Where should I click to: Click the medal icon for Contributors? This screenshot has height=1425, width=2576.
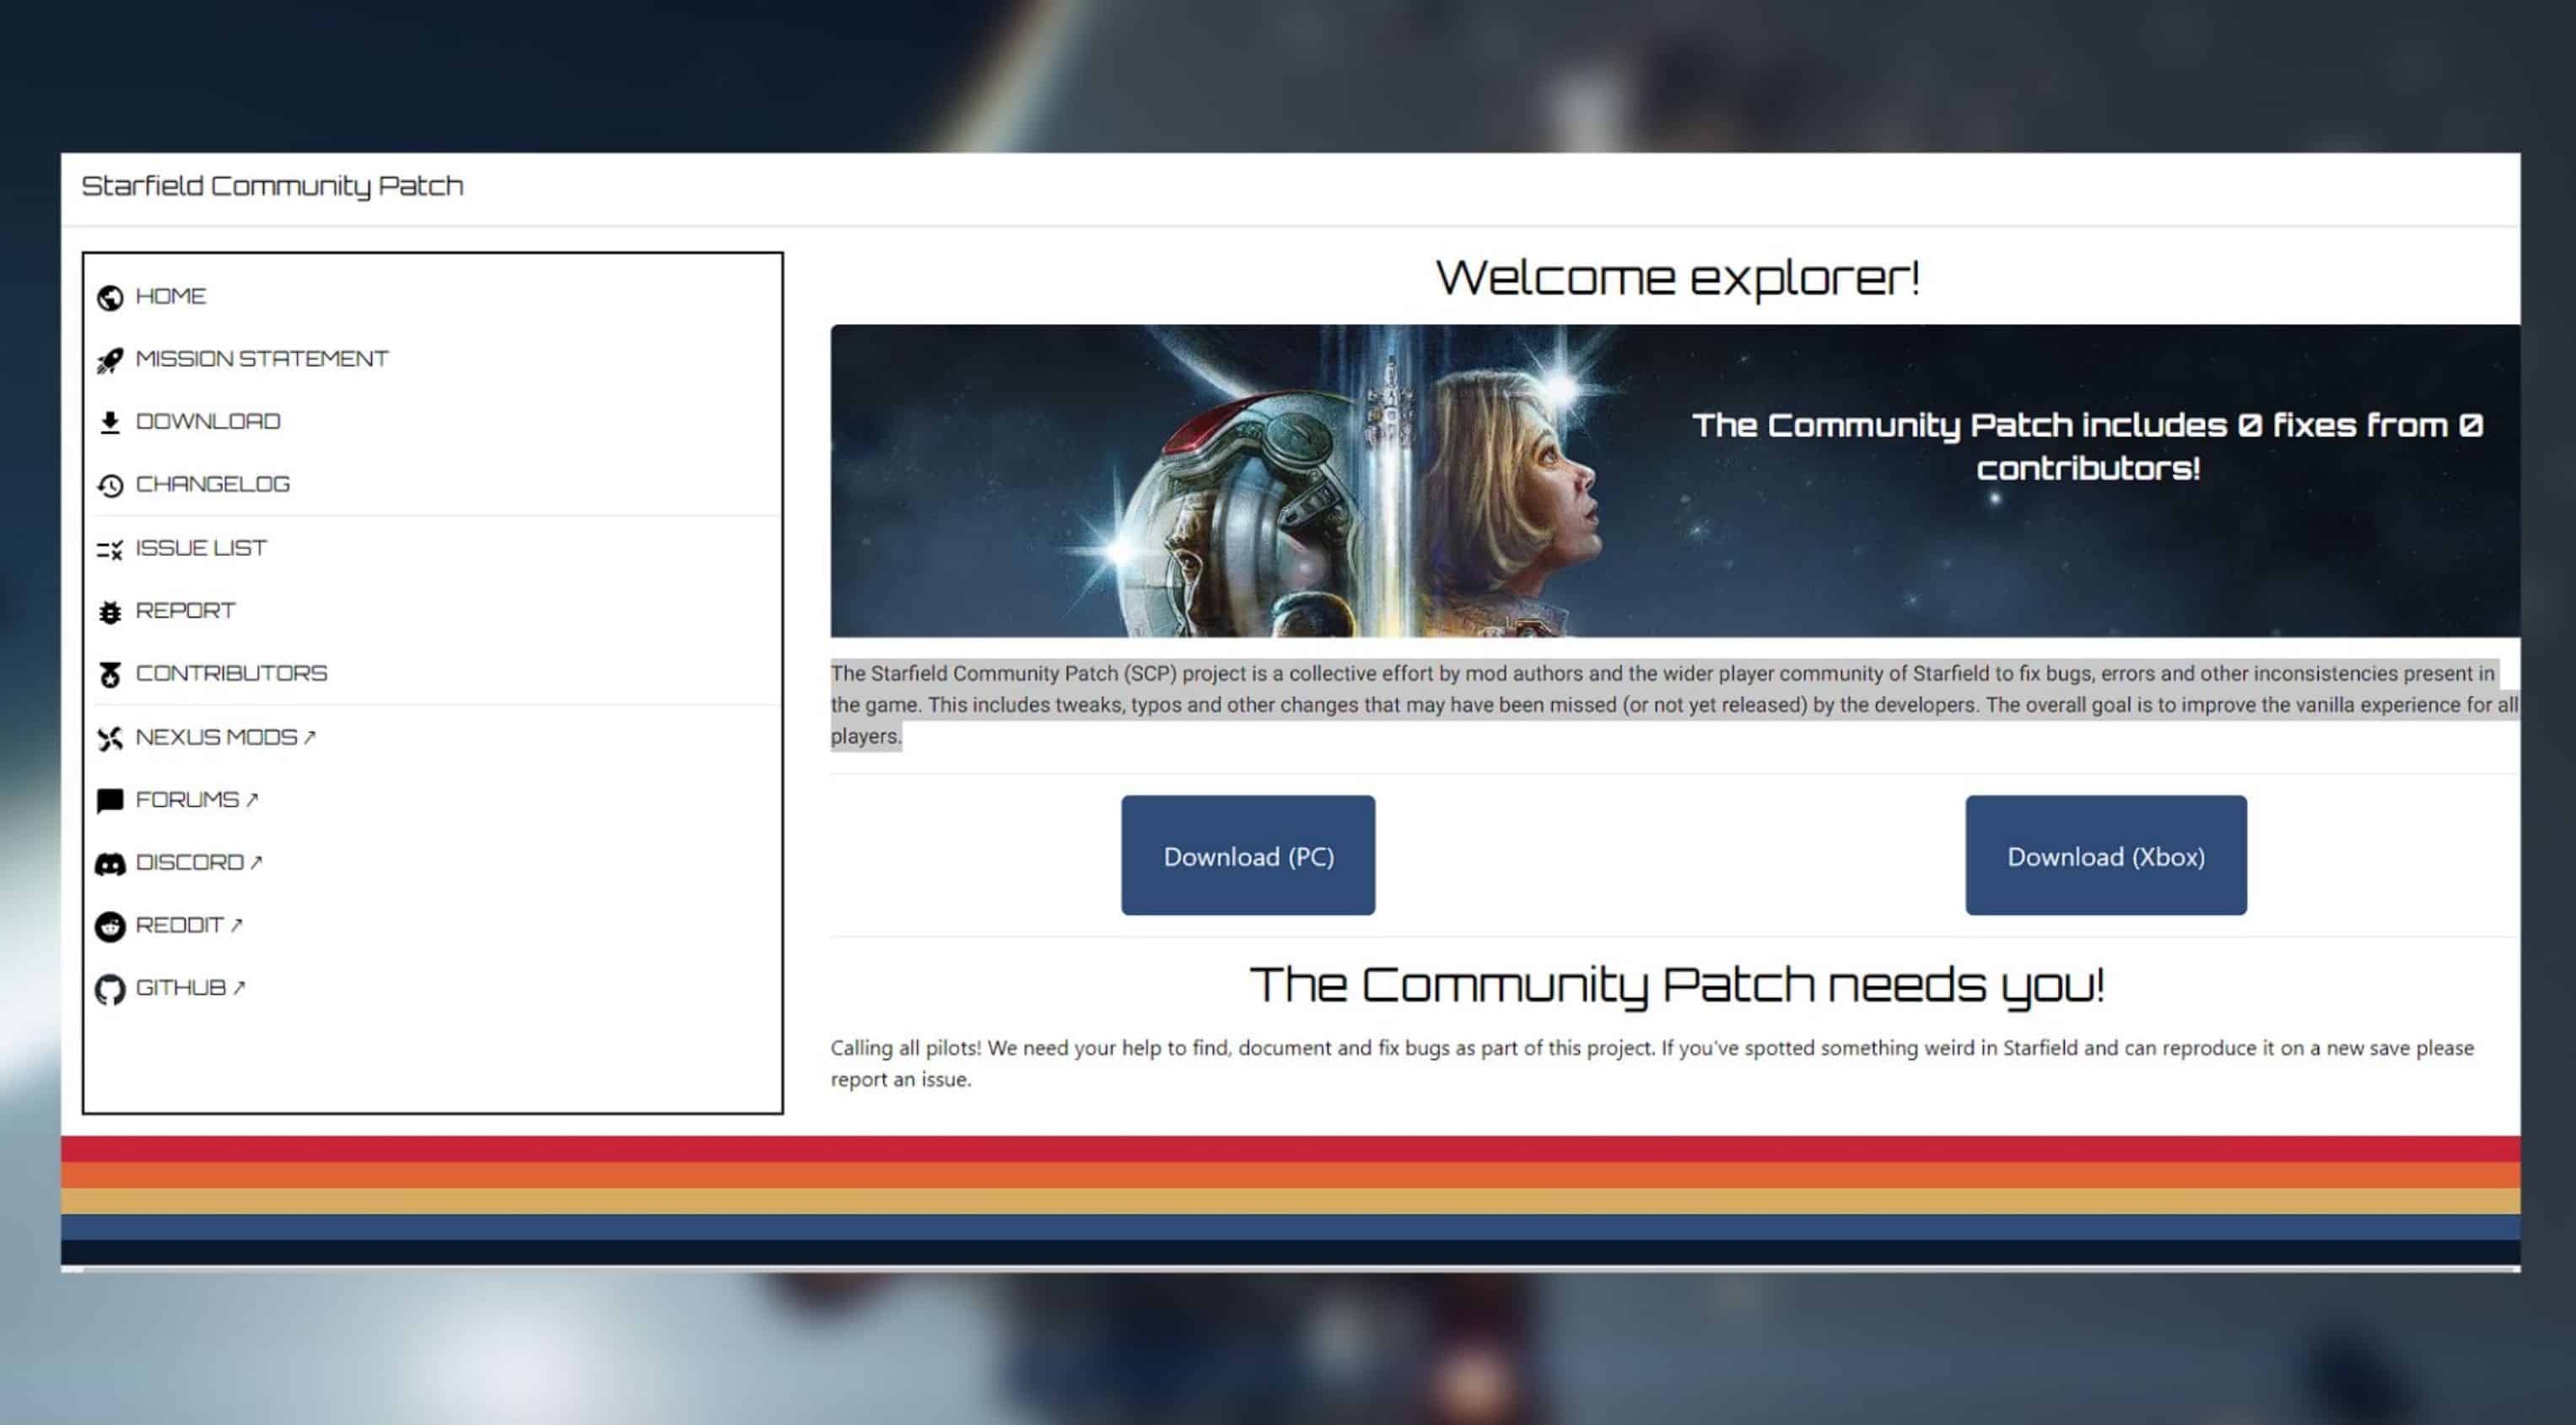click(x=110, y=675)
